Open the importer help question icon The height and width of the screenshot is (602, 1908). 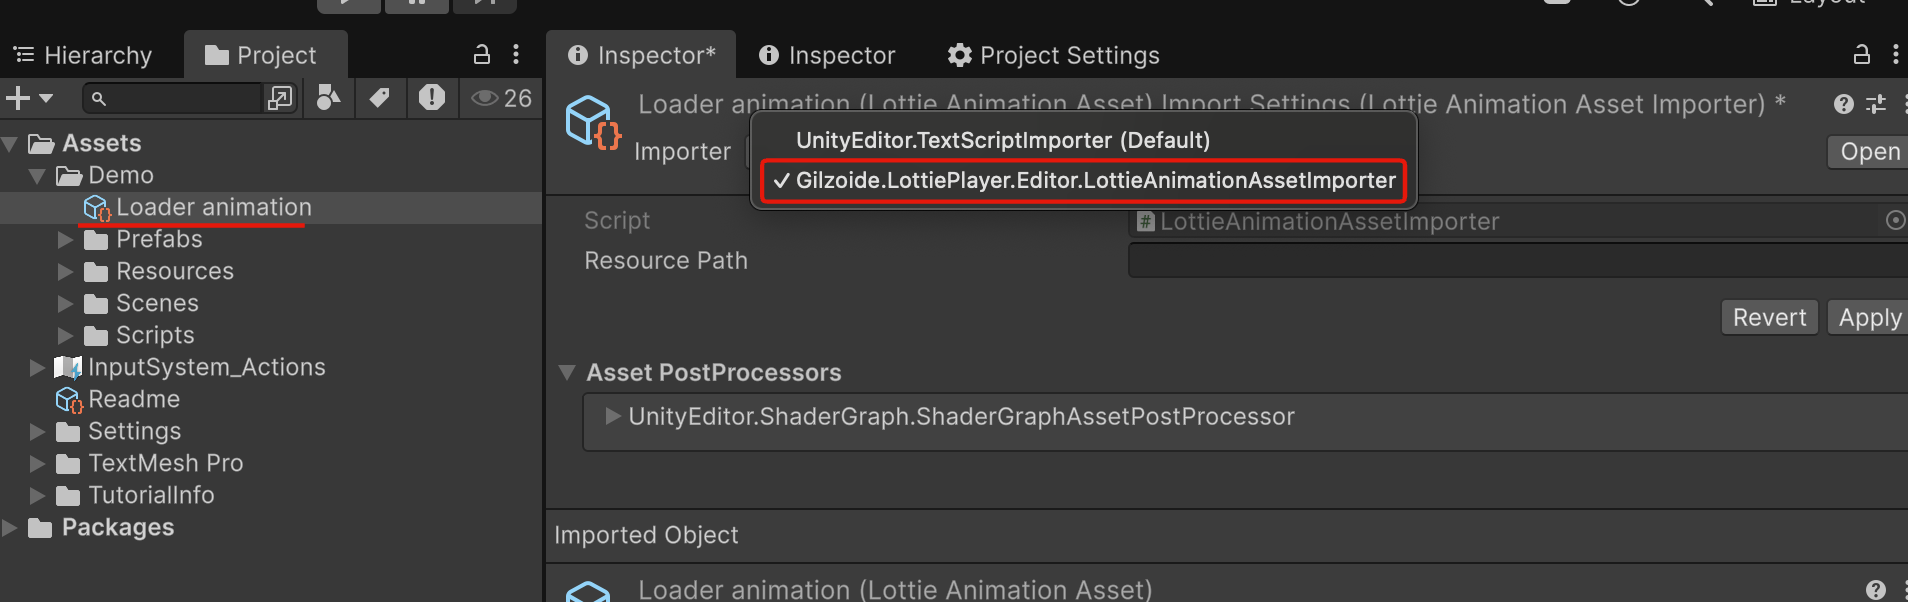(x=1844, y=104)
